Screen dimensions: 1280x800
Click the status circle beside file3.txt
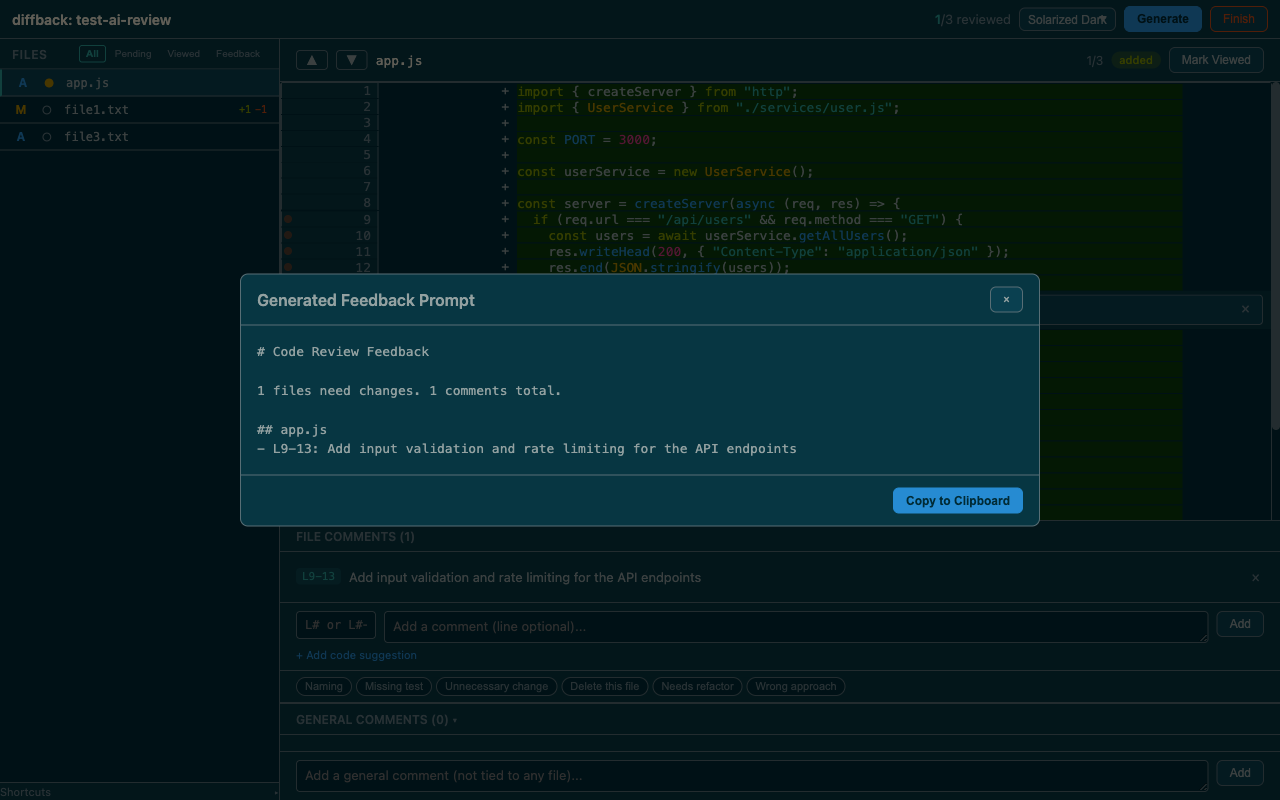(45, 136)
